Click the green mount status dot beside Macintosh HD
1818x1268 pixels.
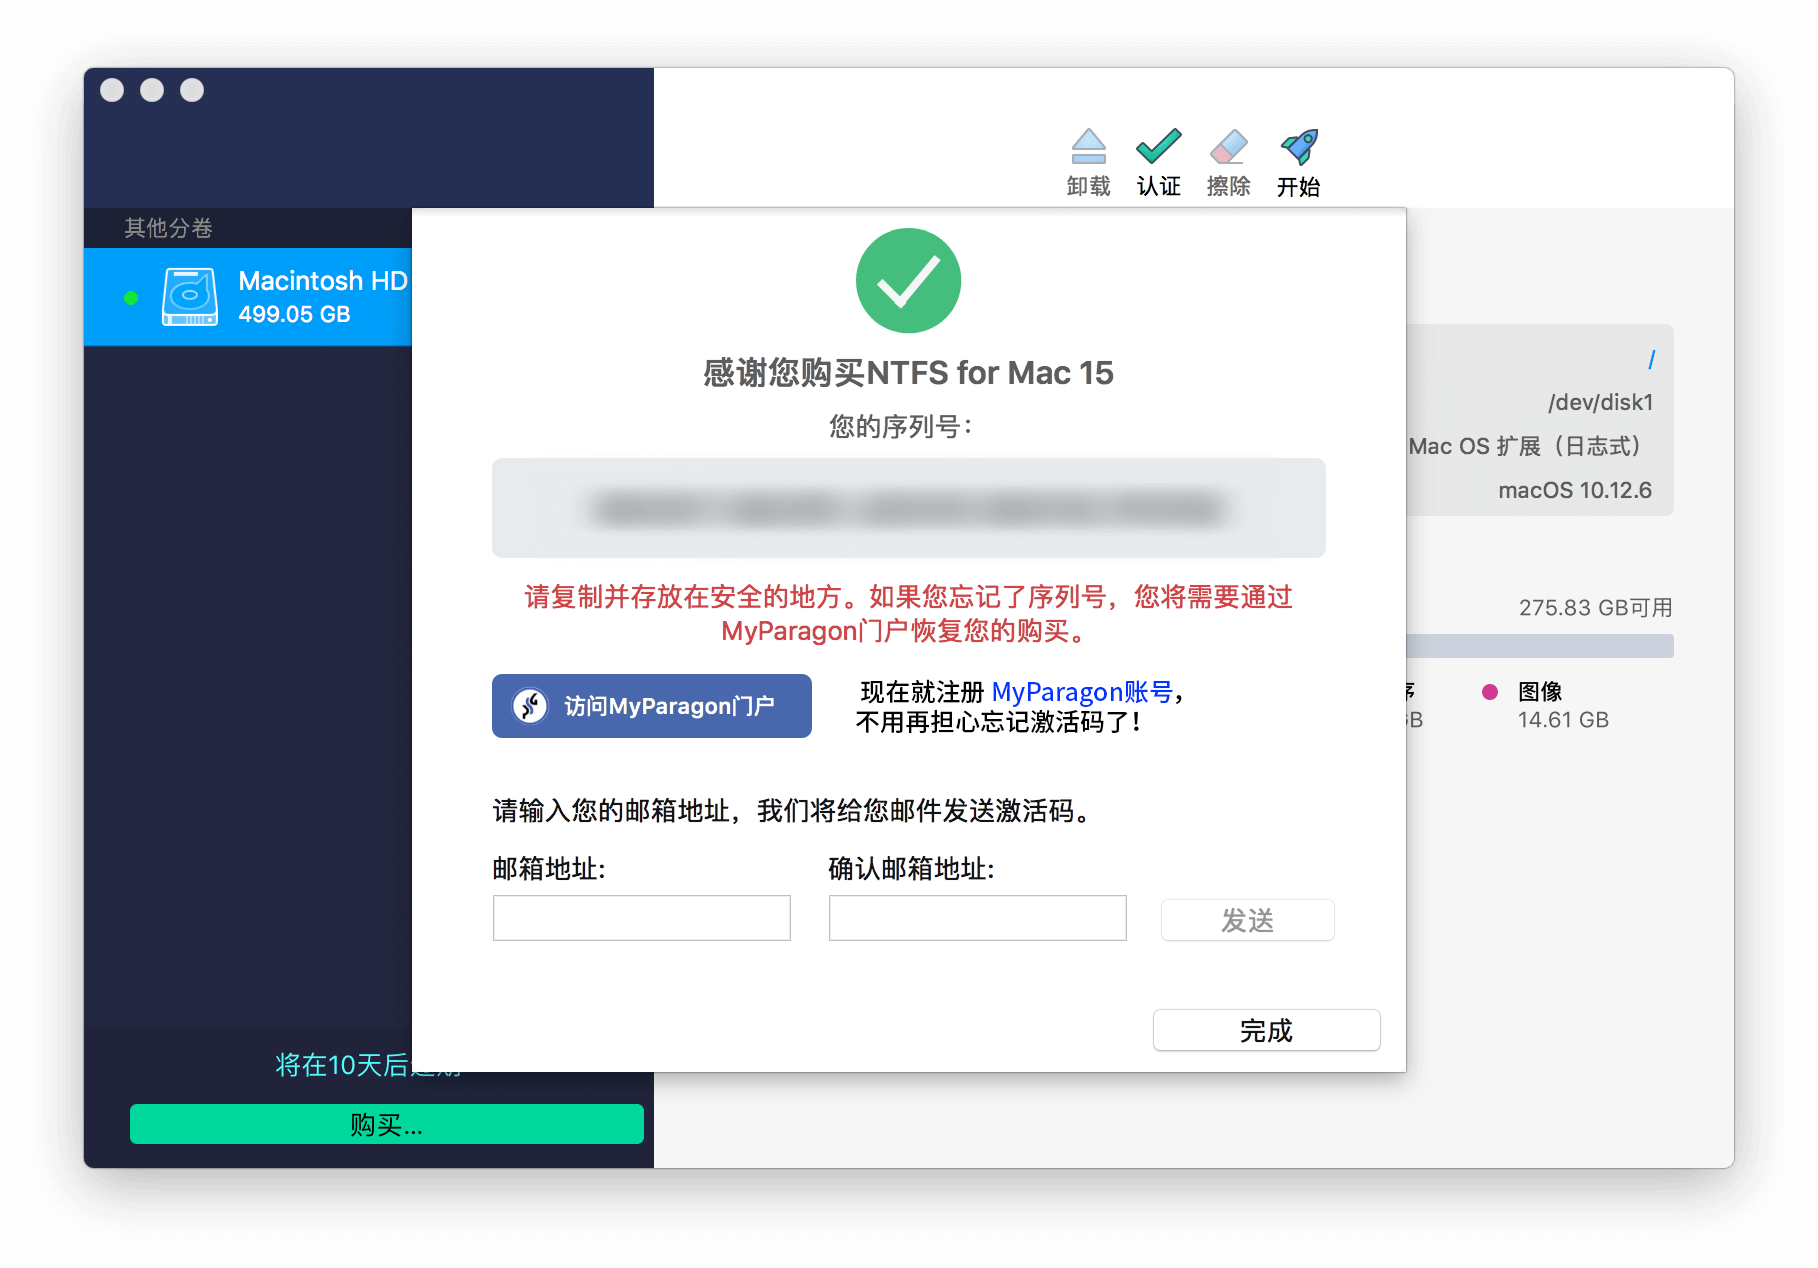(130, 296)
